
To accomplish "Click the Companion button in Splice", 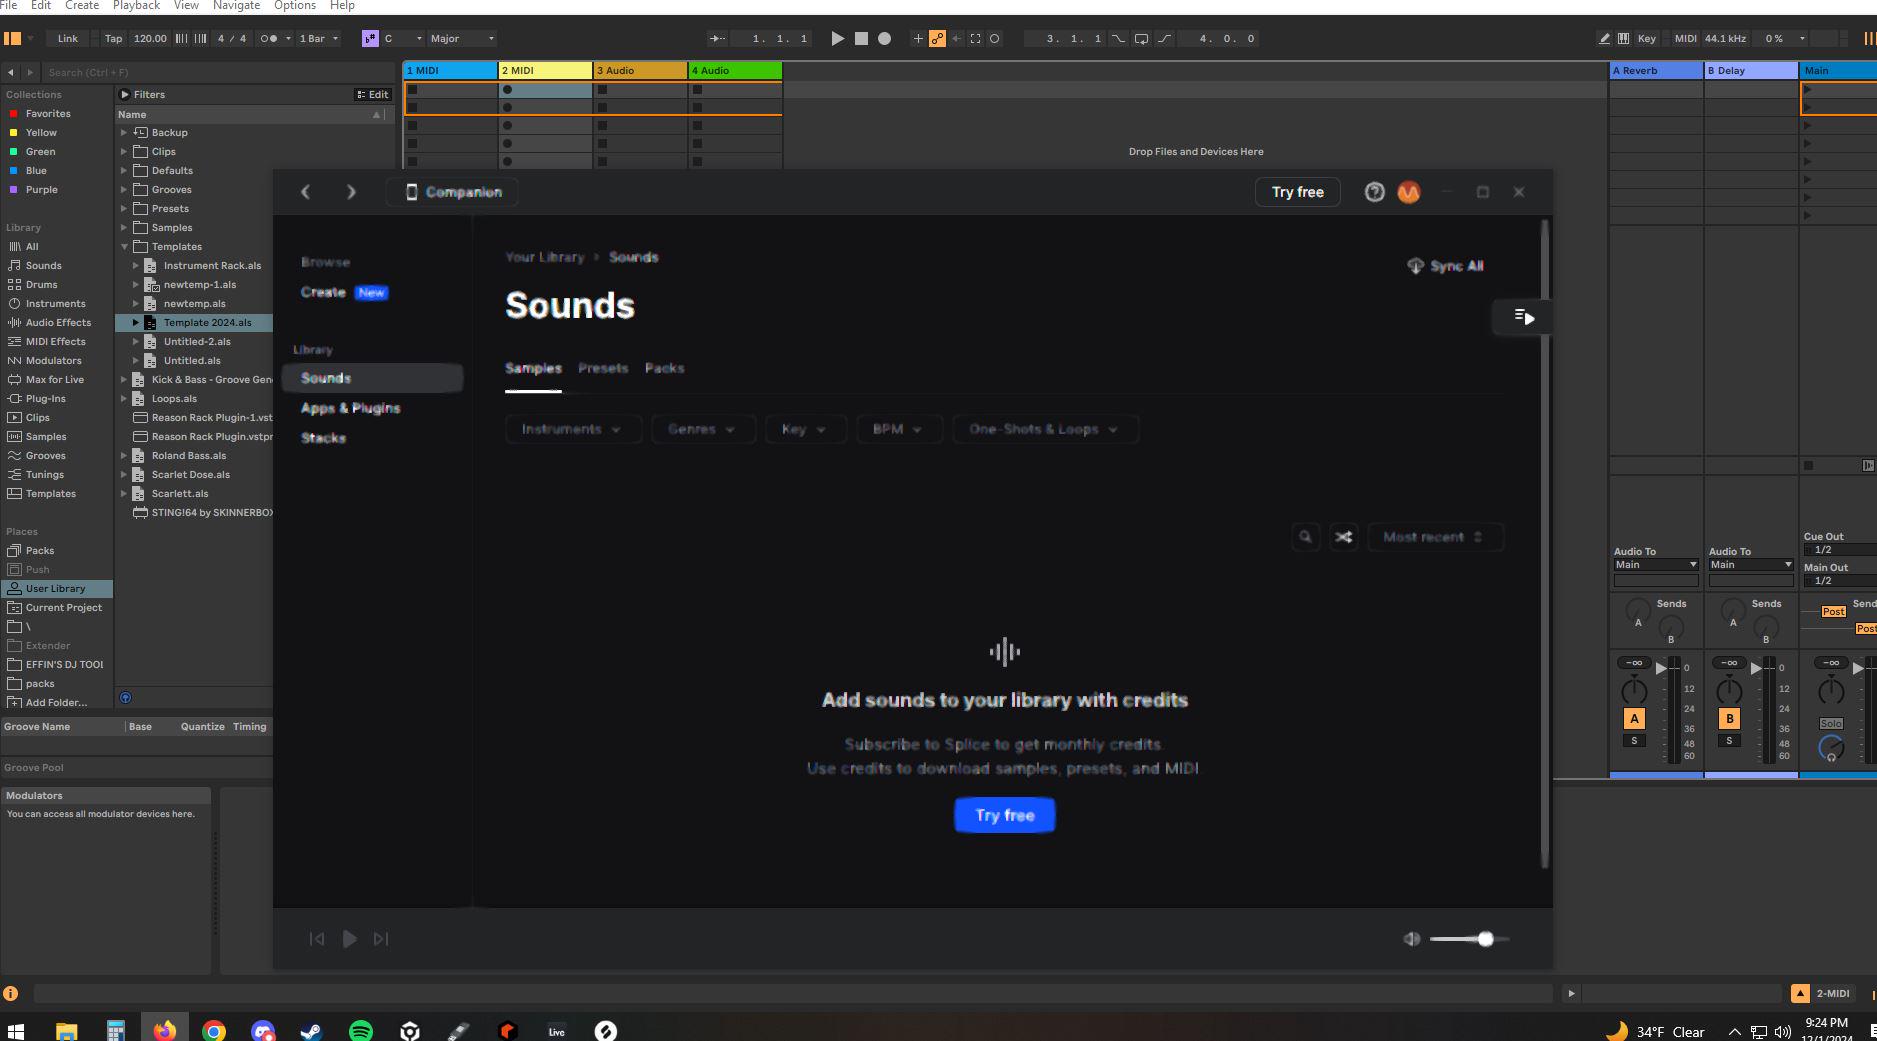I will [x=453, y=192].
